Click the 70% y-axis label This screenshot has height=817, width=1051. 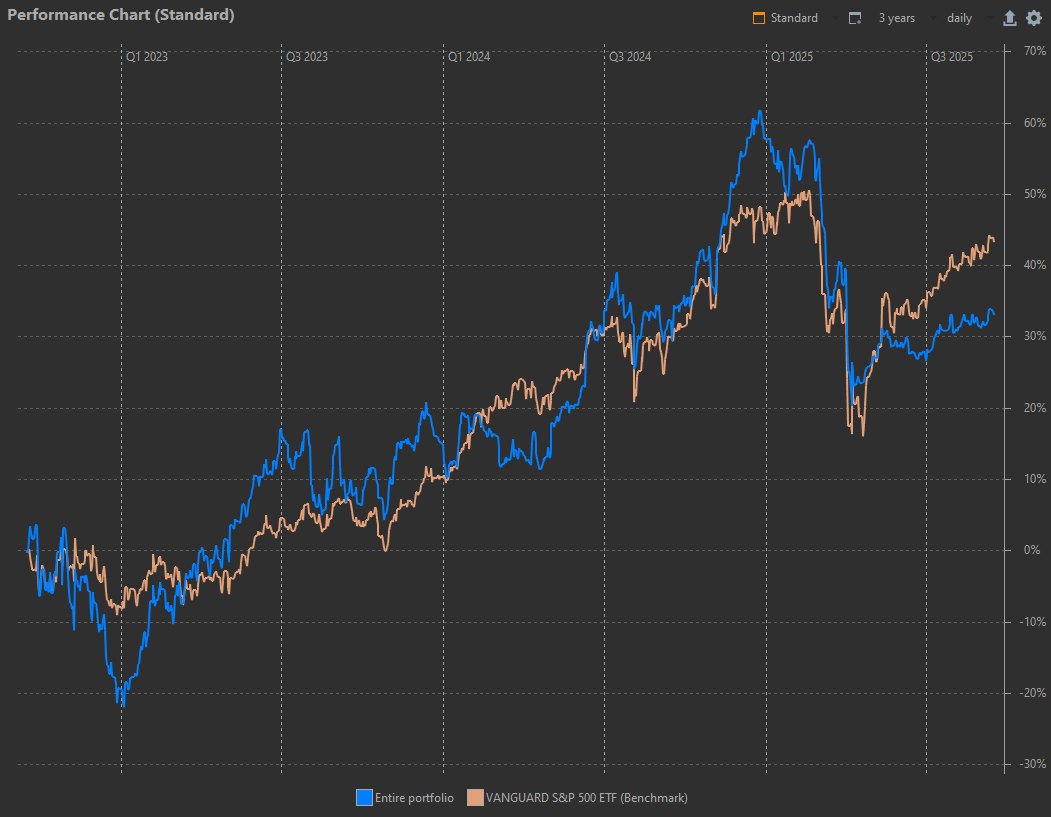click(x=1035, y=51)
